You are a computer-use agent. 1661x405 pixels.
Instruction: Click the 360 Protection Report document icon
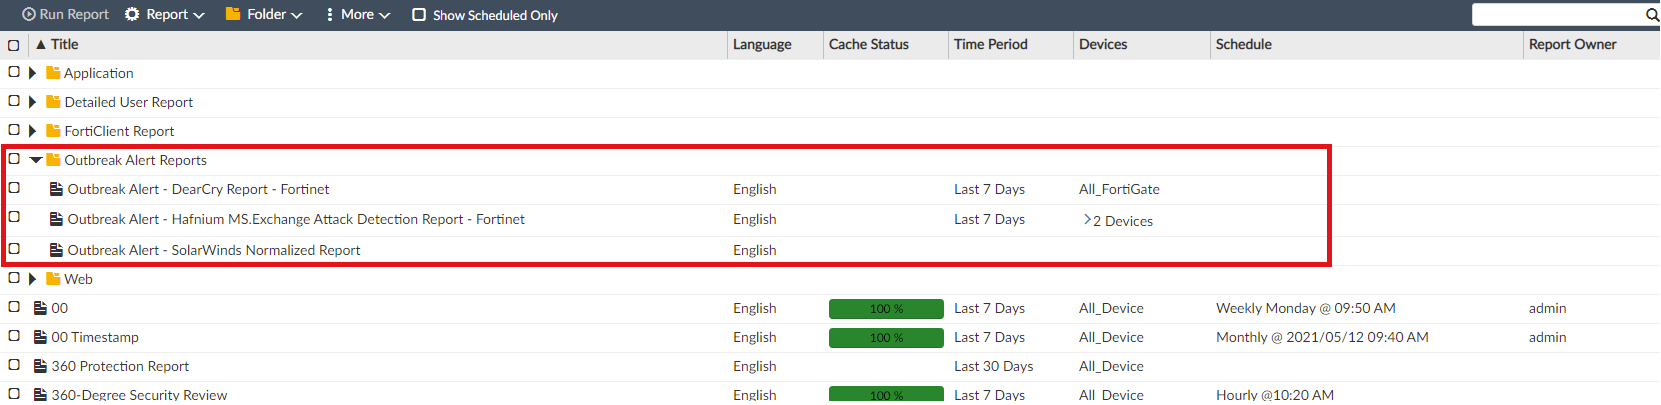pyautogui.click(x=41, y=366)
